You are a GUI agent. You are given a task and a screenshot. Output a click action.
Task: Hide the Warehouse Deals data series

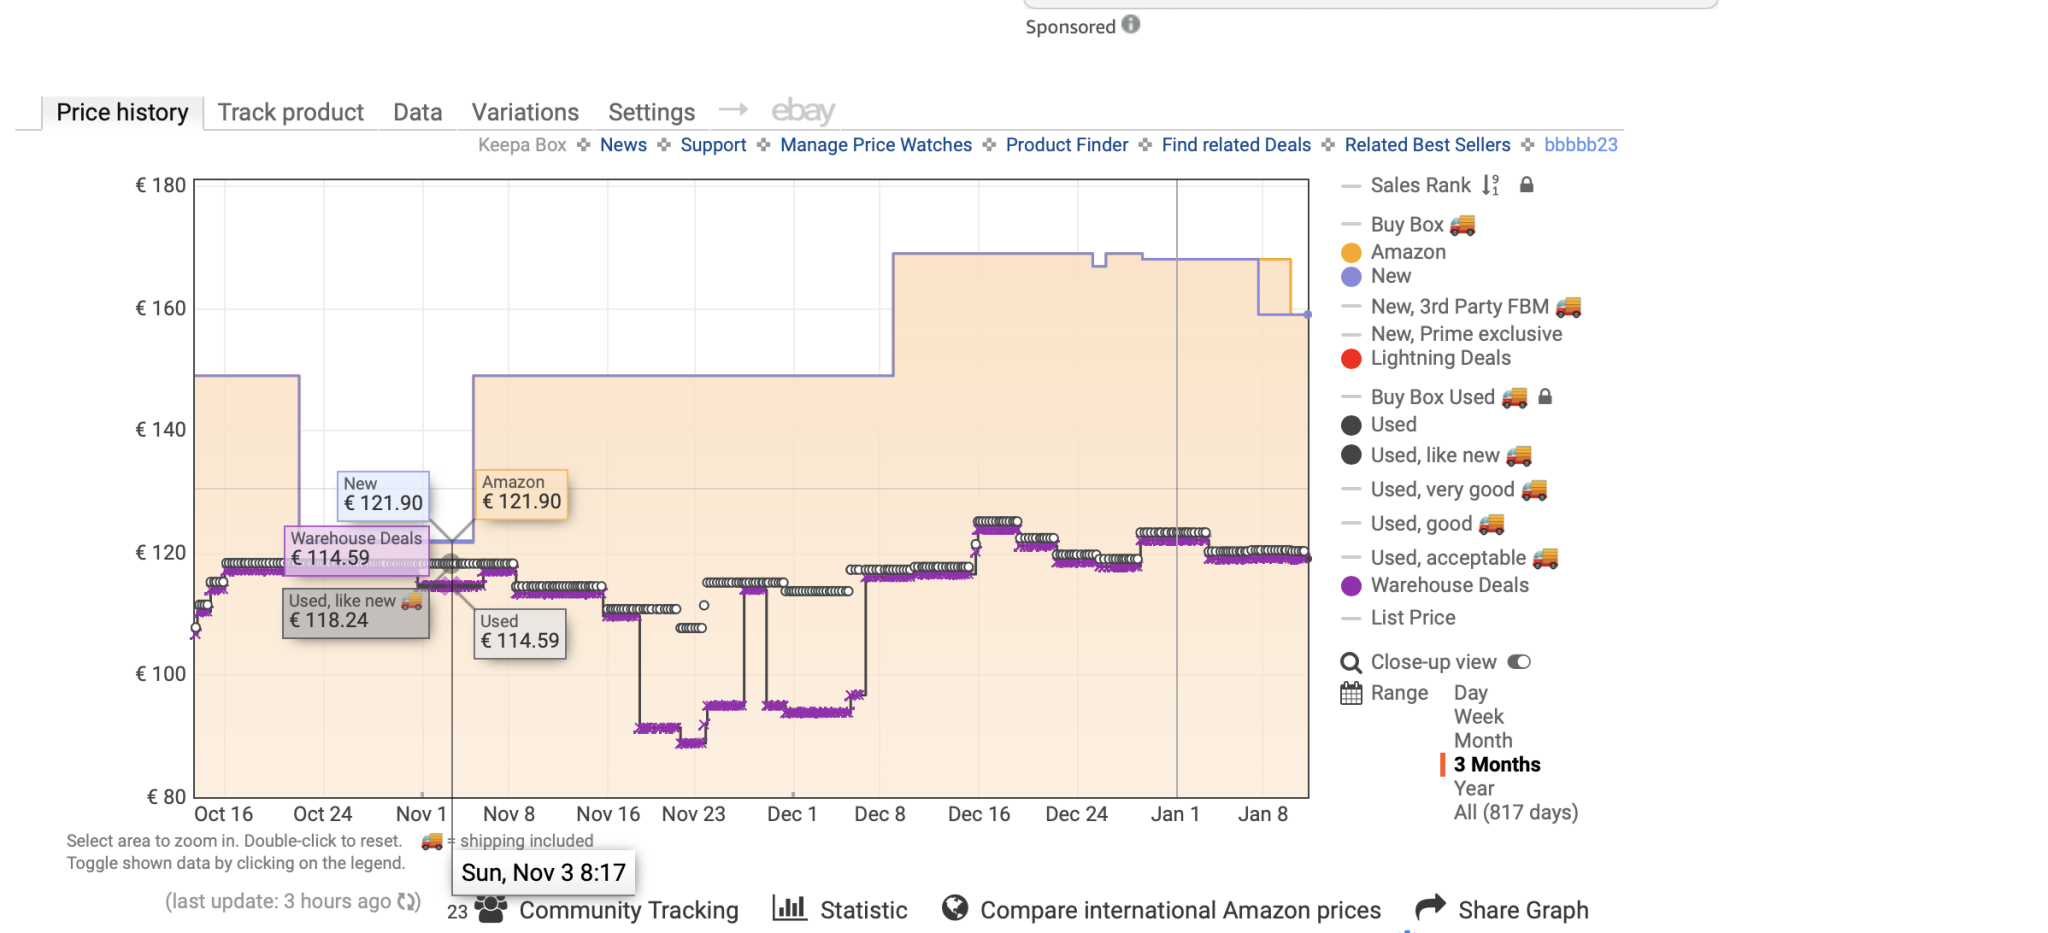coord(1448,585)
